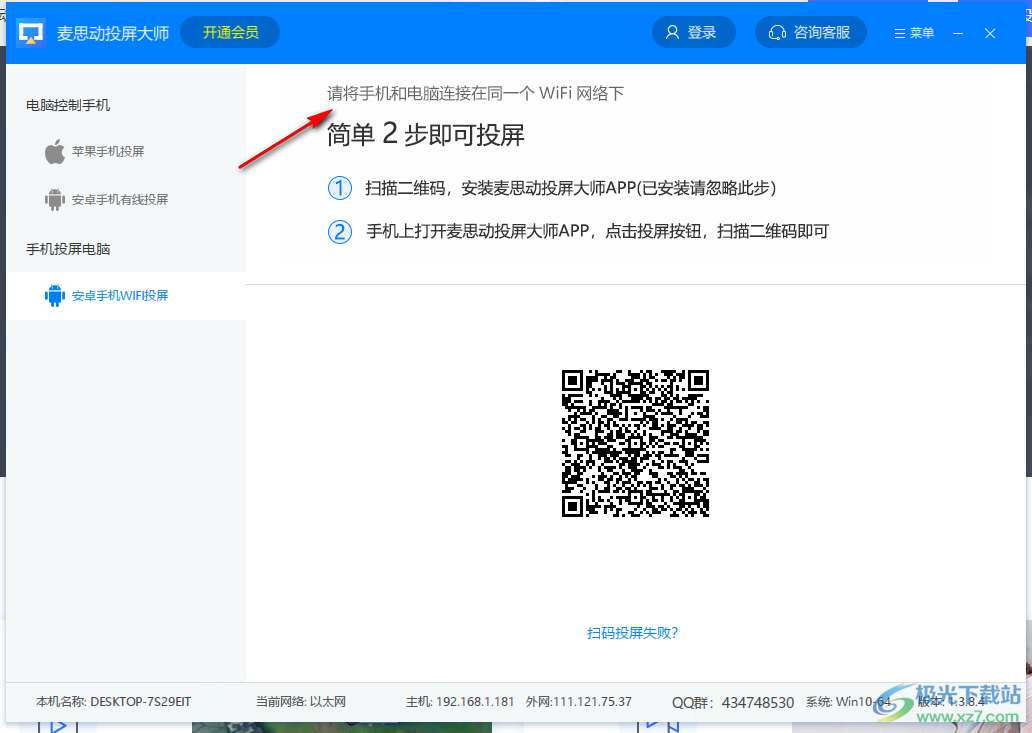Click the 主机: 192.168.1.181 address

click(x=460, y=702)
